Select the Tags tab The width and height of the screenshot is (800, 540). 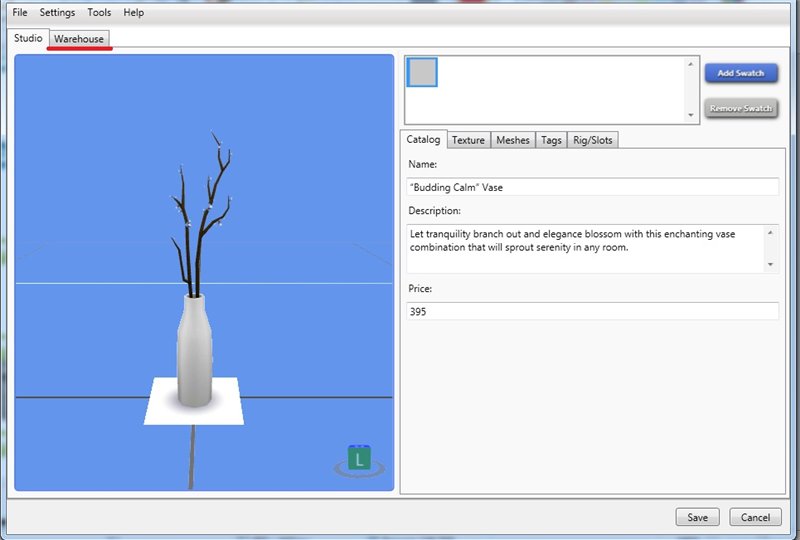point(551,140)
